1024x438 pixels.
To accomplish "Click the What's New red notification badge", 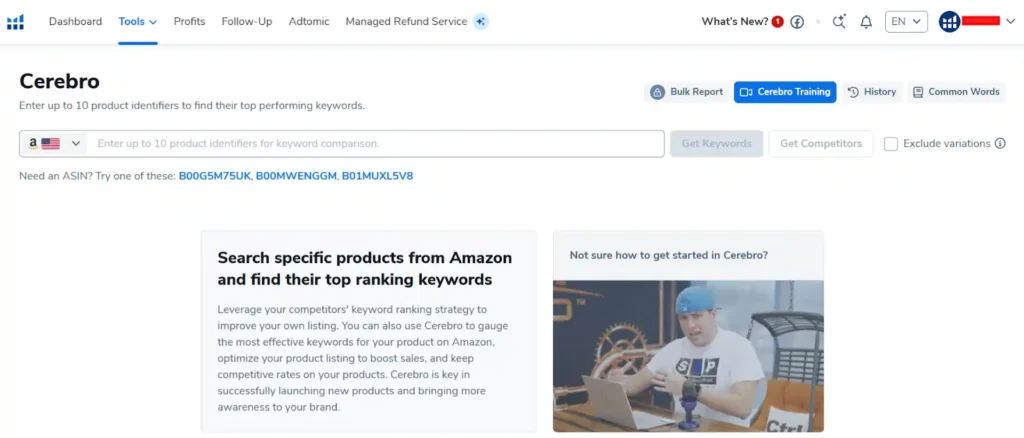I will (x=778, y=22).
